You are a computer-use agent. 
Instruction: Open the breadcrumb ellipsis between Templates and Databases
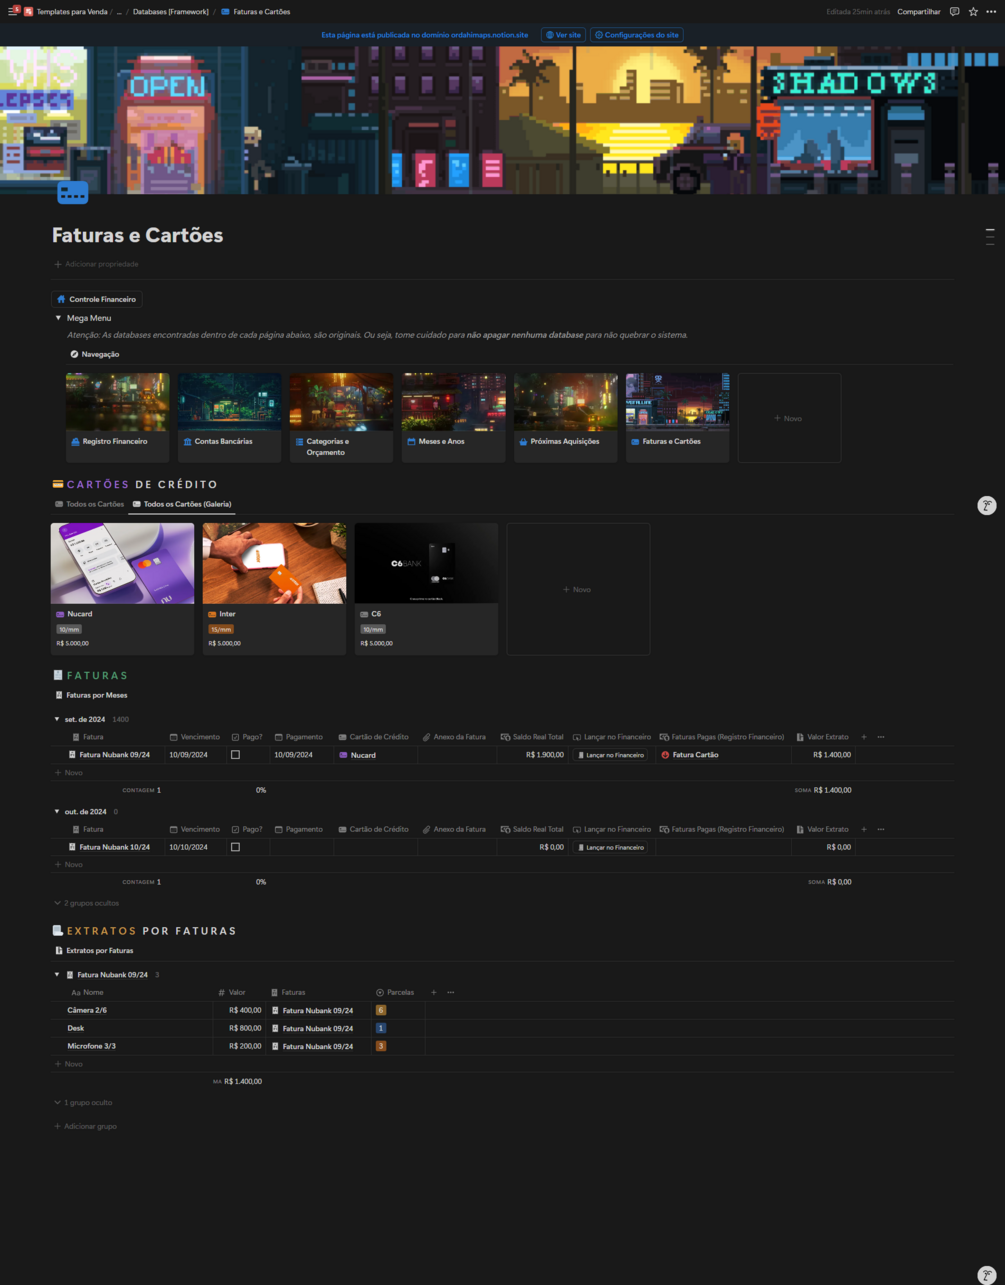(119, 12)
